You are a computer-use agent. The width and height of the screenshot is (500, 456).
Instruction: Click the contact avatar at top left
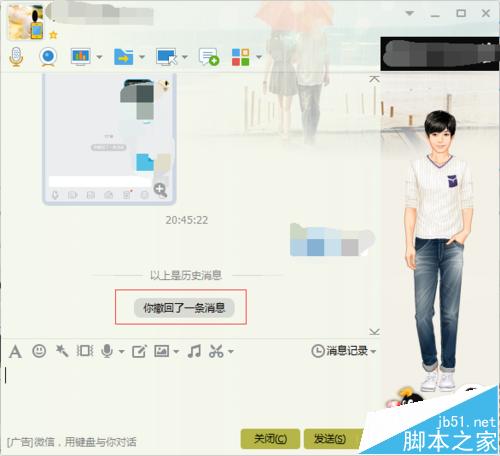click(26, 23)
